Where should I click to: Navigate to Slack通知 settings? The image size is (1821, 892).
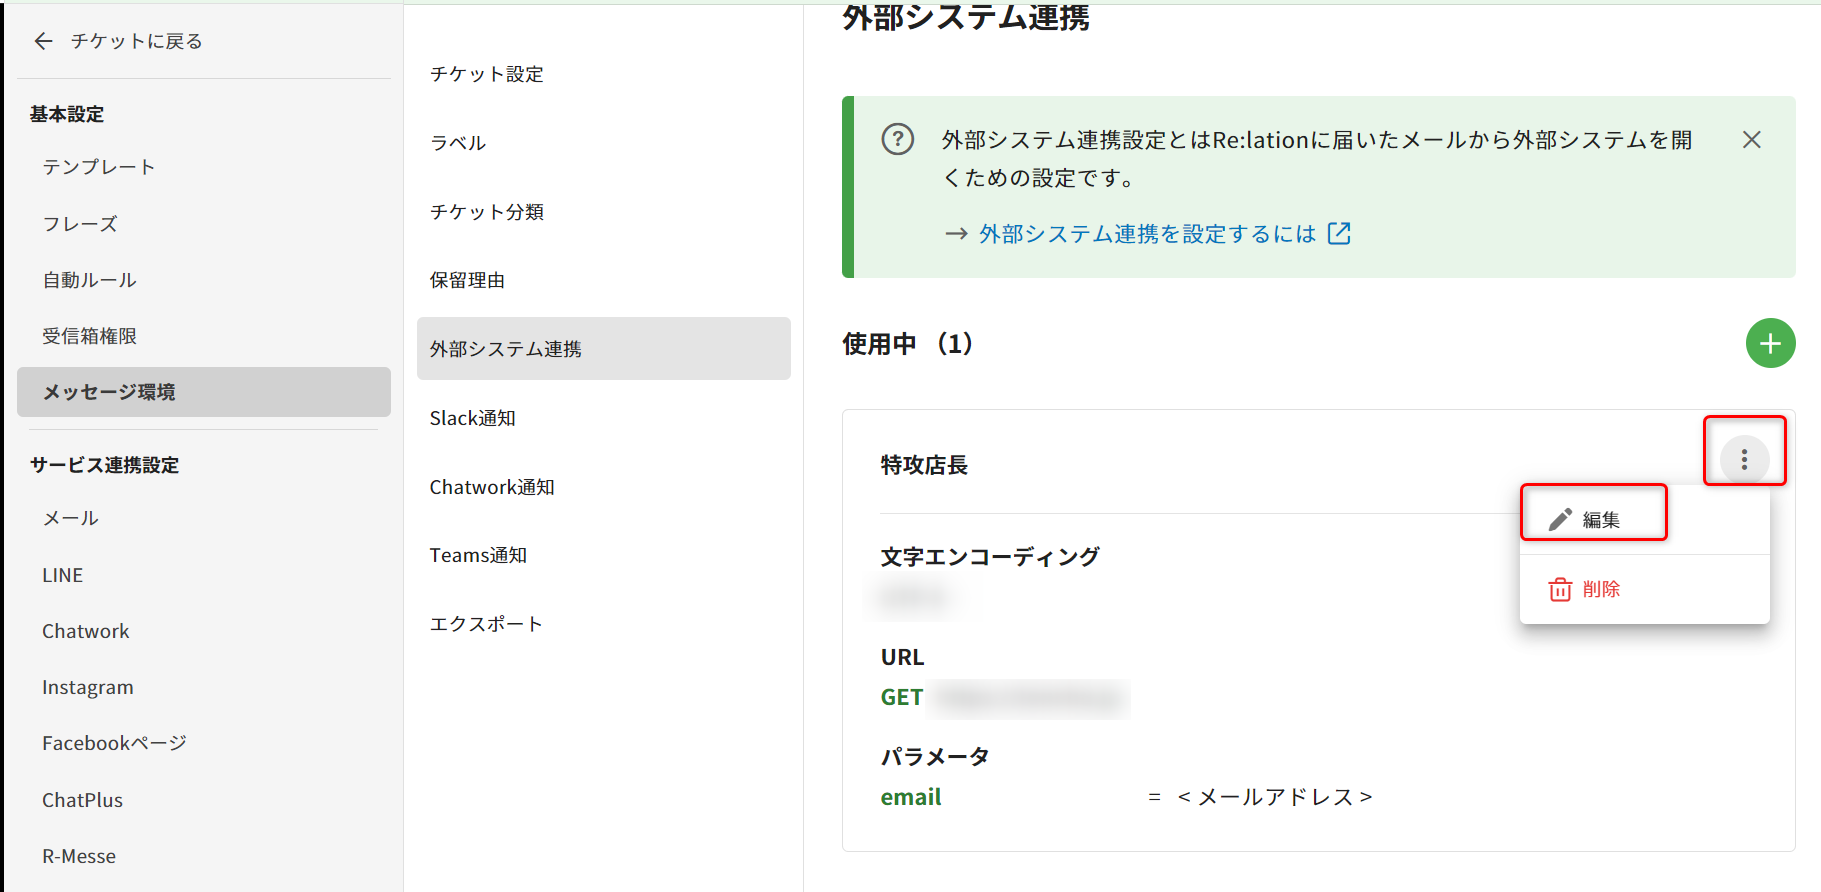[472, 418]
